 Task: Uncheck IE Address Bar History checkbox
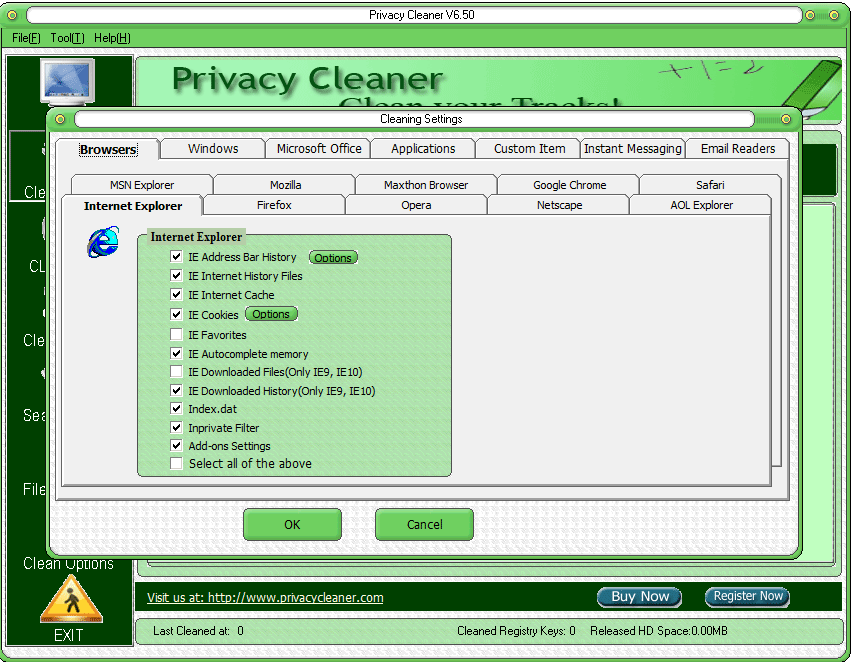(x=177, y=258)
